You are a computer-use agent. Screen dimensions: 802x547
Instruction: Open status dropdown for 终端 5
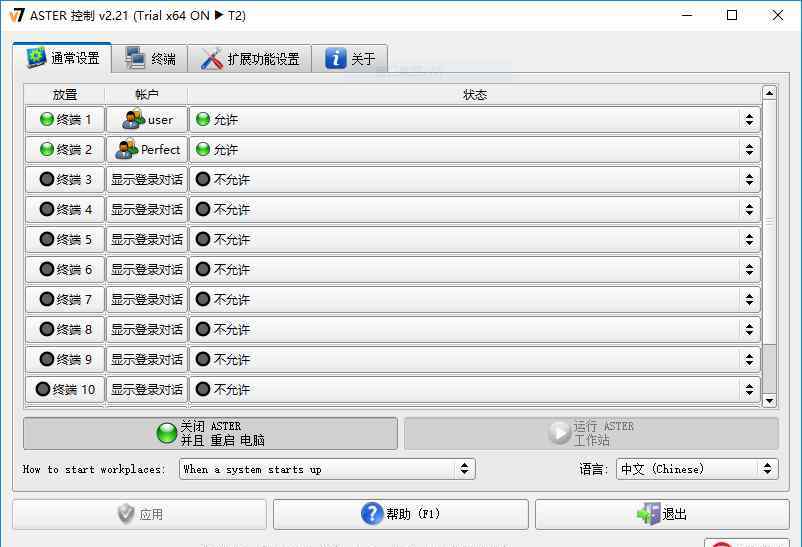click(x=475, y=239)
